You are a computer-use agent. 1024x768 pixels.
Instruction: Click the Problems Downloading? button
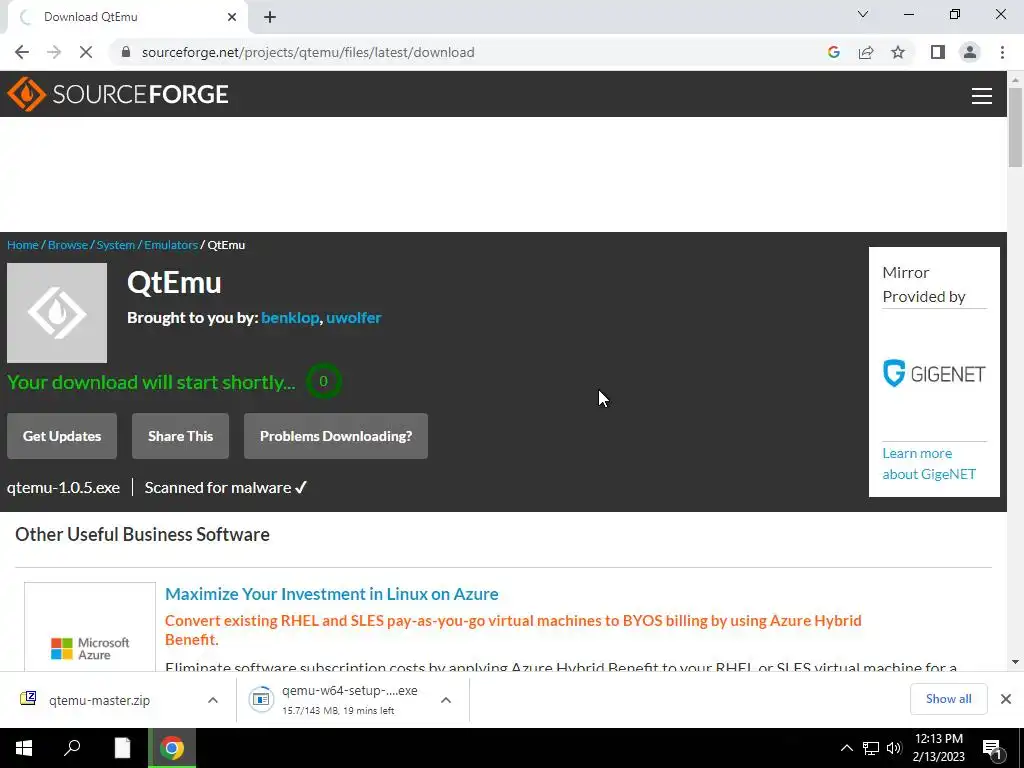(x=336, y=436)
